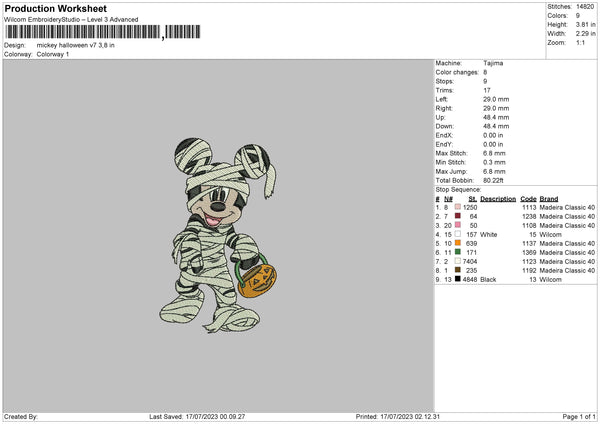
Task: Click the Width value '2.29 in'
Action: [586, 34]
